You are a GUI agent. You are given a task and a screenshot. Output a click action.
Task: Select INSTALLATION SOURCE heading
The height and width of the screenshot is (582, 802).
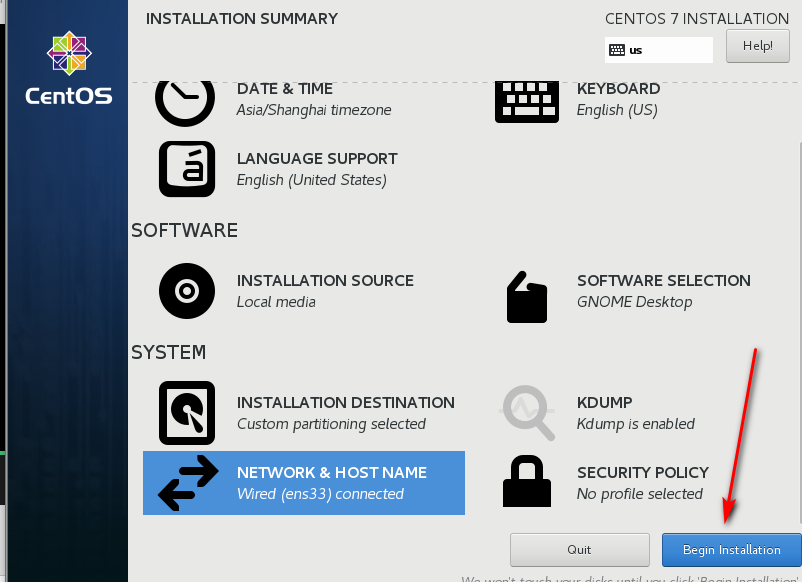[x=325, y=280]
